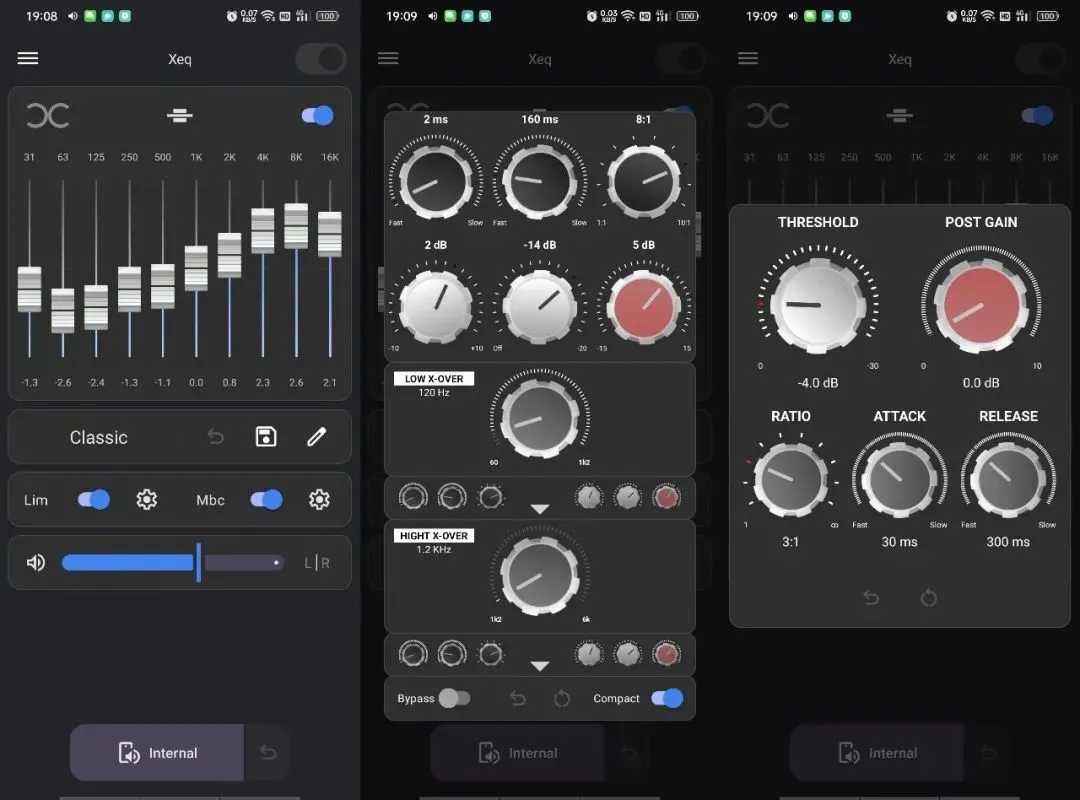The width and height of the screenshot is (1080, 800).
Task: Click the 16K band fader
Action: click(x=330, y=234)
